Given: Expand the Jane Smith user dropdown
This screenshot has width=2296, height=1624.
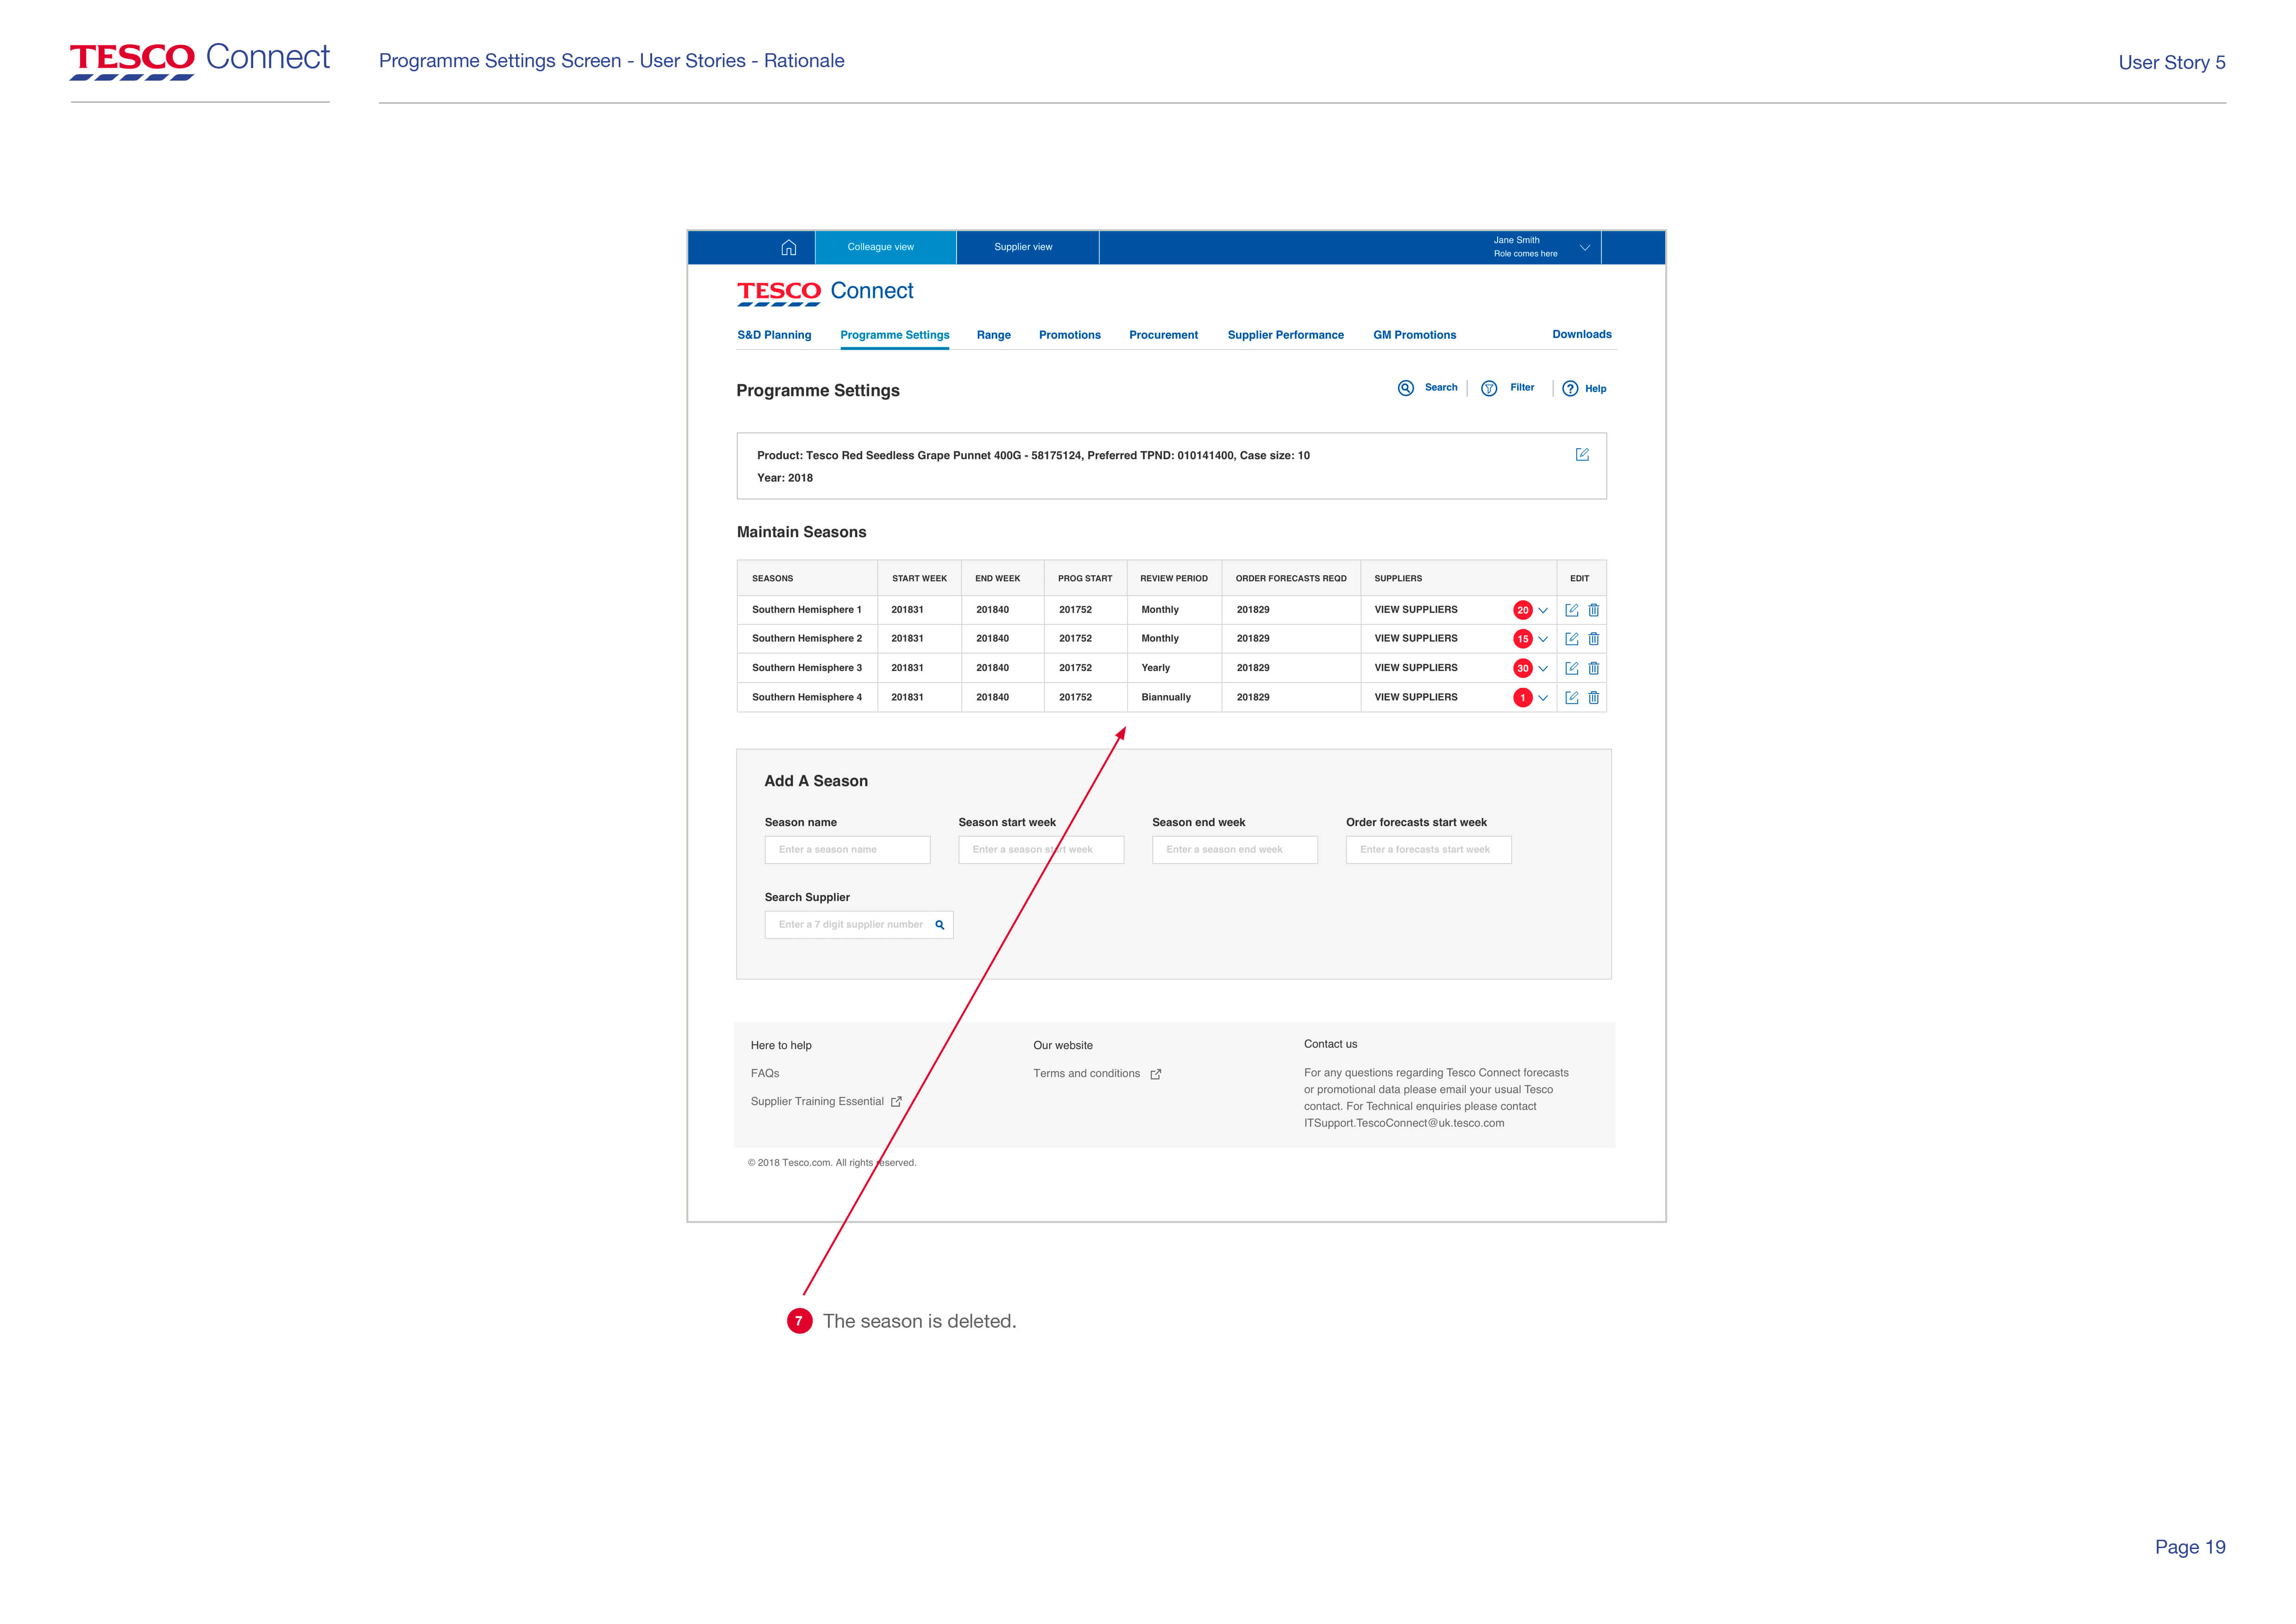Looking at the screenshot, I should point(1584,248).
